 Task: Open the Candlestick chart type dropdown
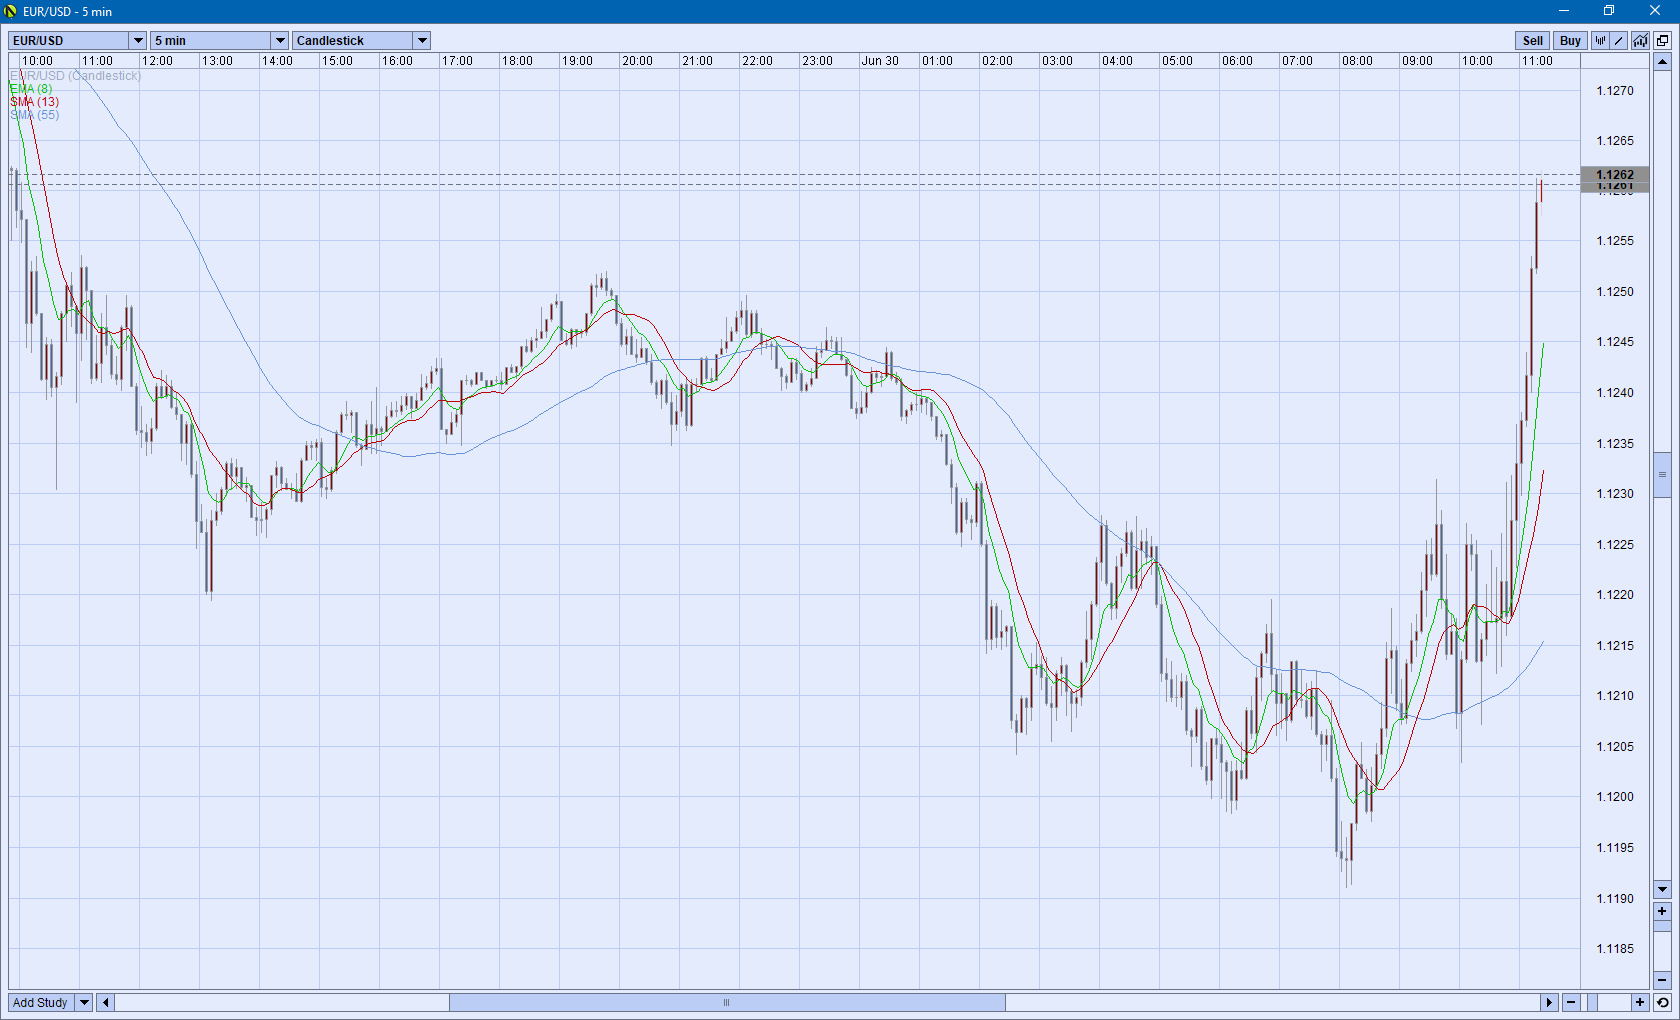(422, 41)
